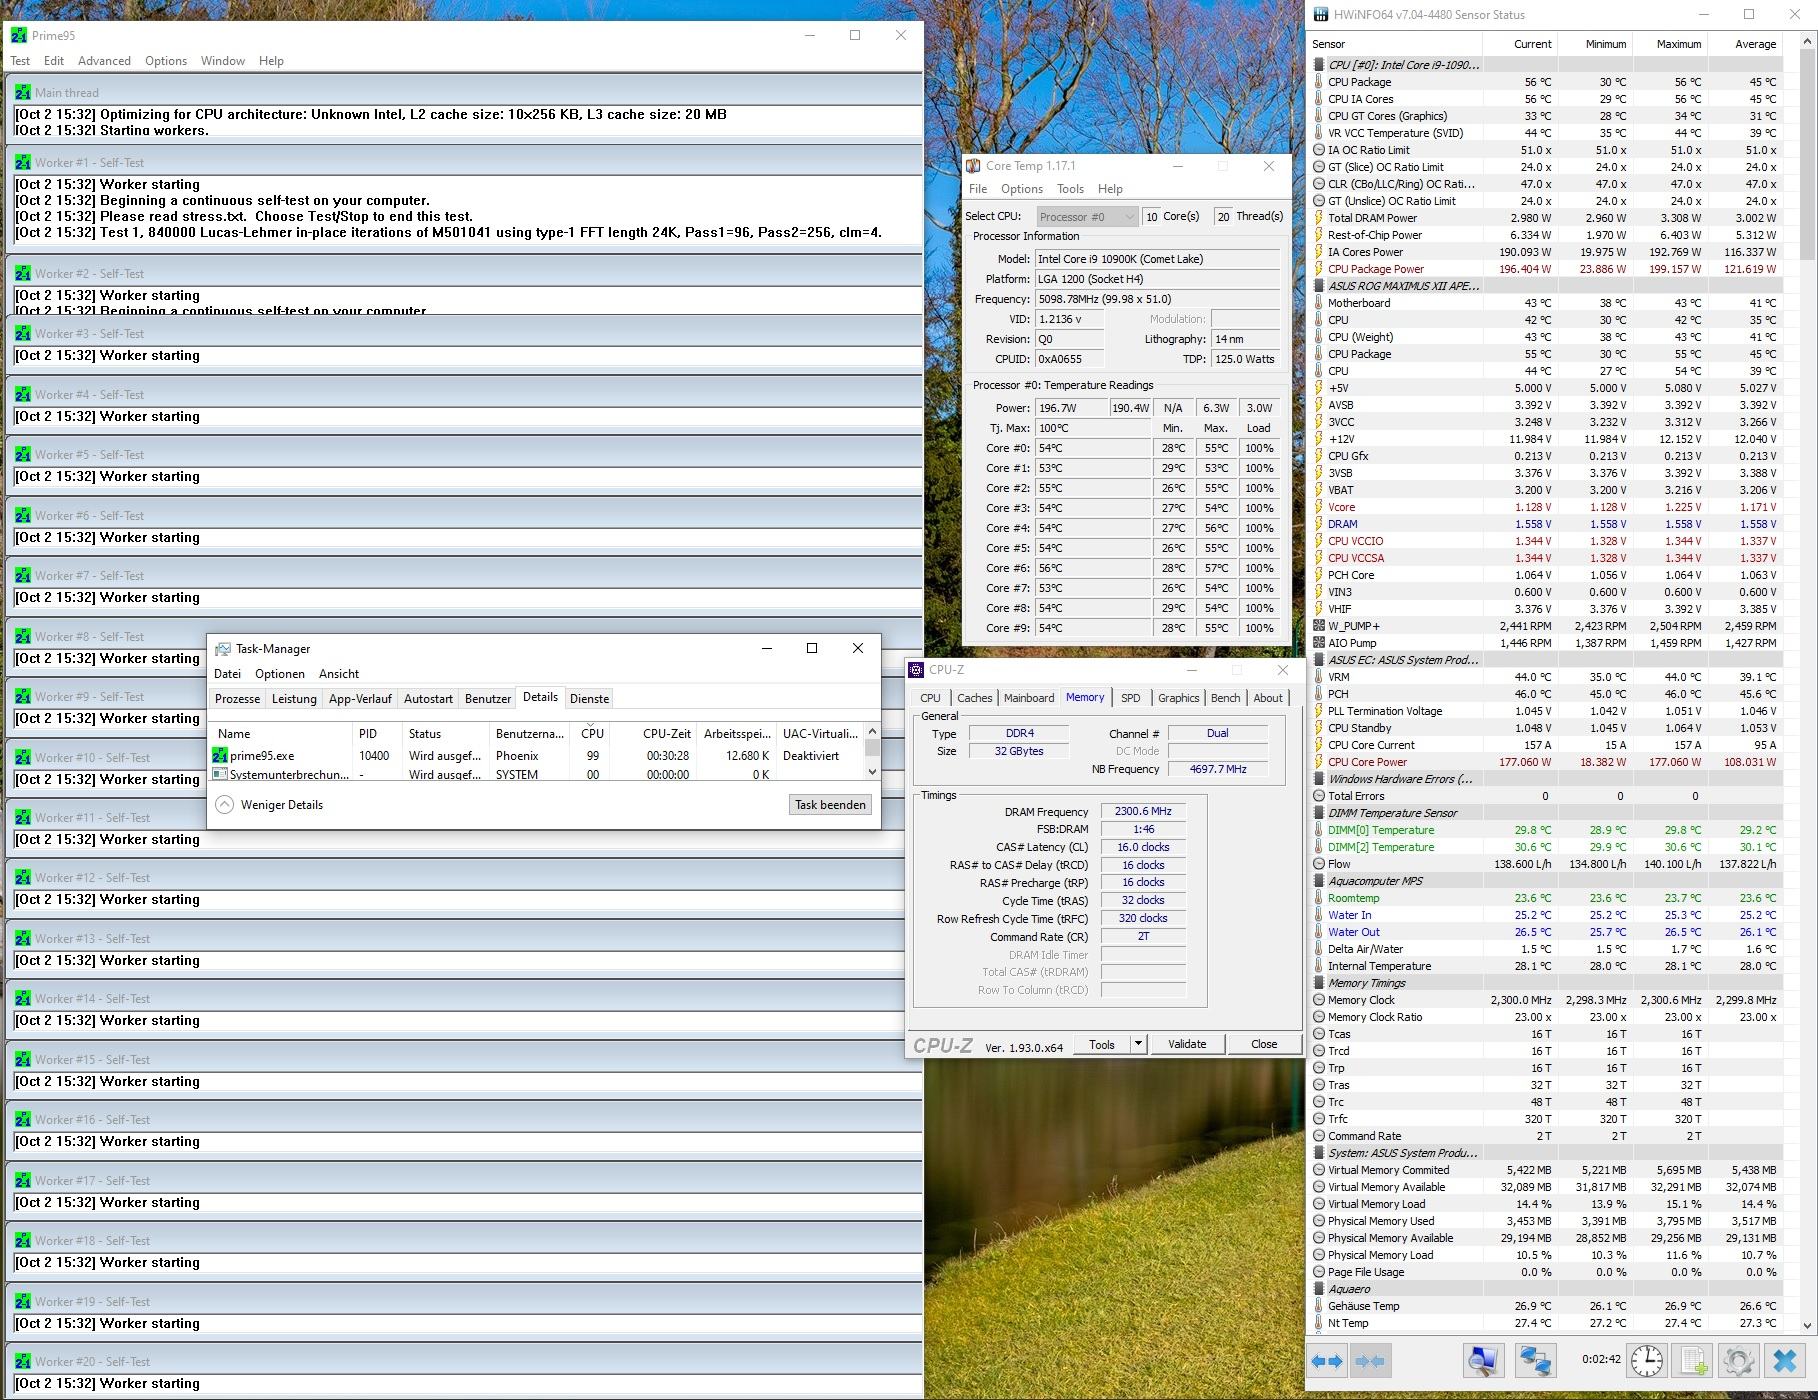Close HWiNFO sensors with the blue X icon
1818x1400 pixels.
point(1785,1361)
